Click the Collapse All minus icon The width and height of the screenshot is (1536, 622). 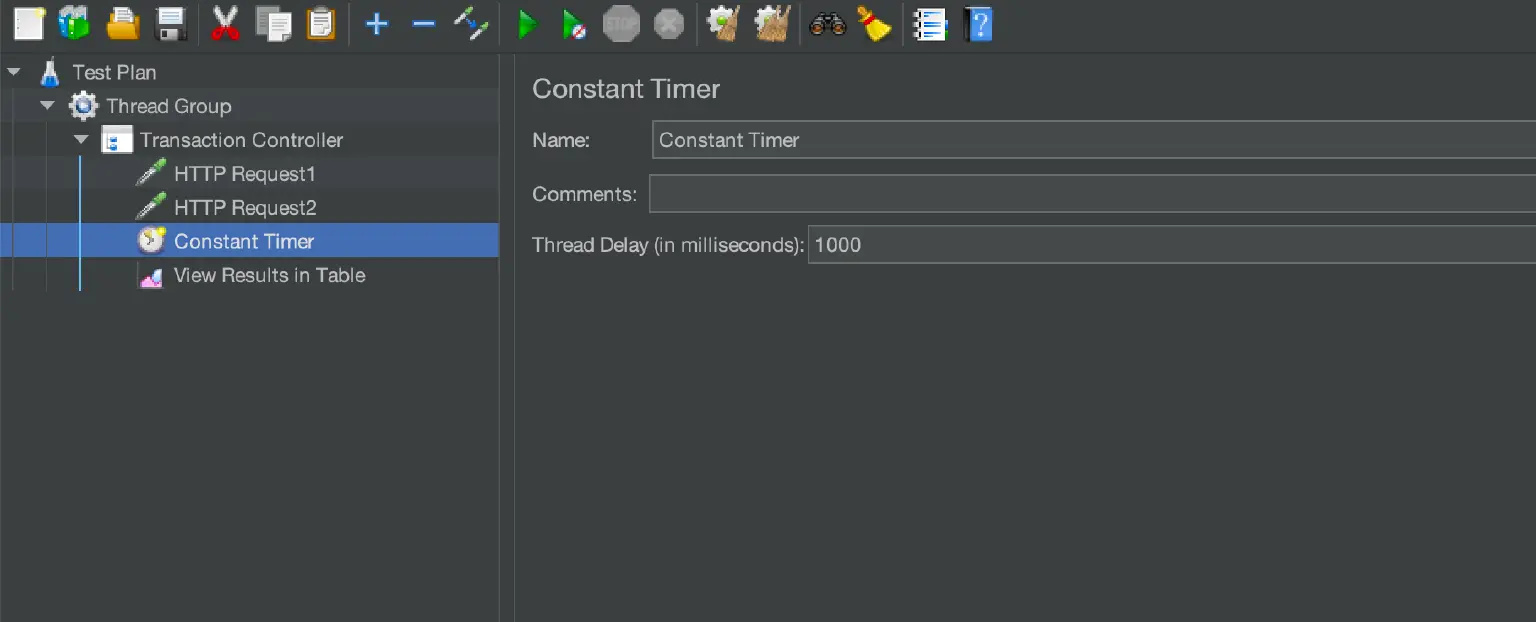423,23
